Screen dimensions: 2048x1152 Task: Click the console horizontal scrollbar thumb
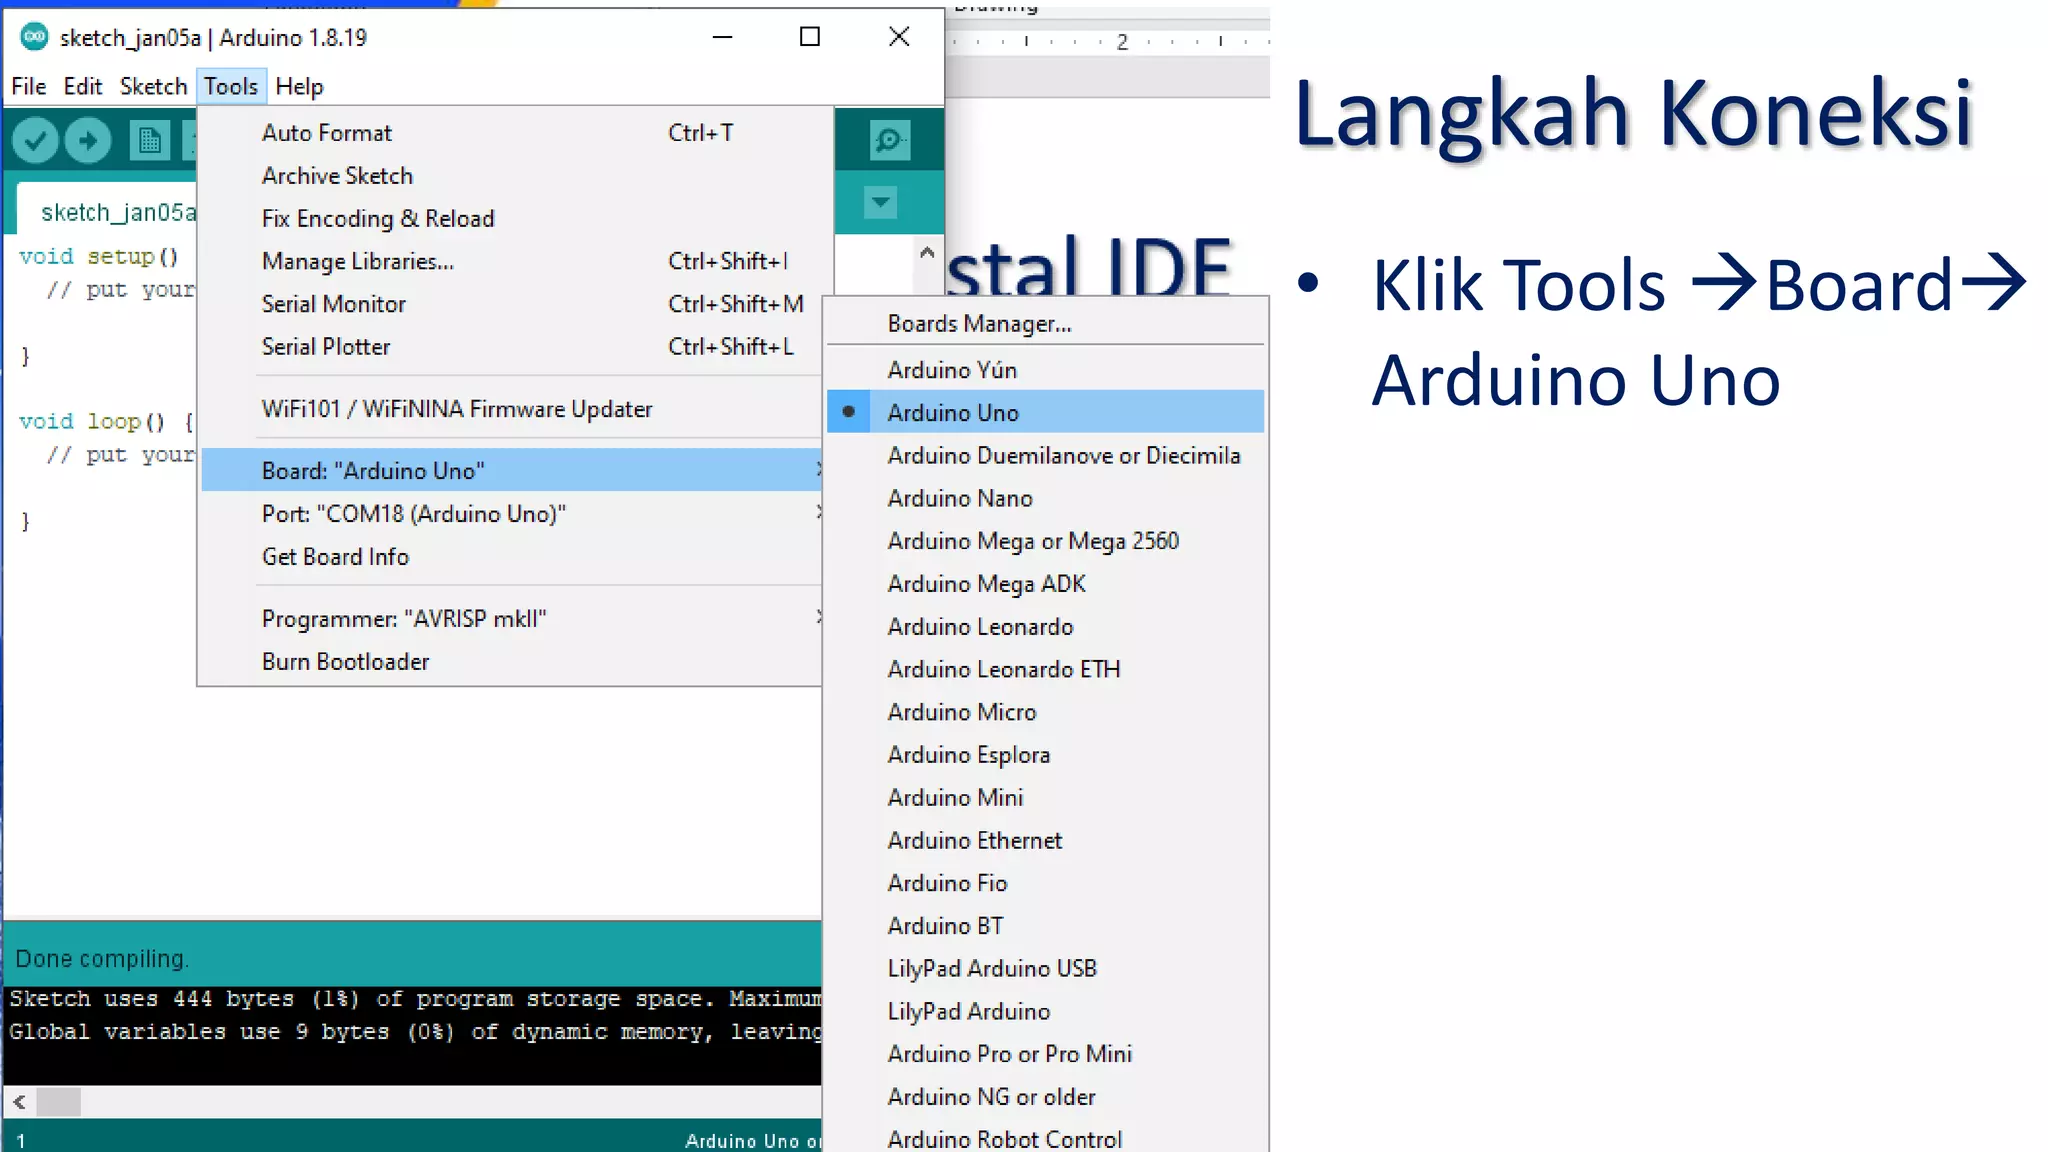pyautogui.click(x=58, y=1102)
